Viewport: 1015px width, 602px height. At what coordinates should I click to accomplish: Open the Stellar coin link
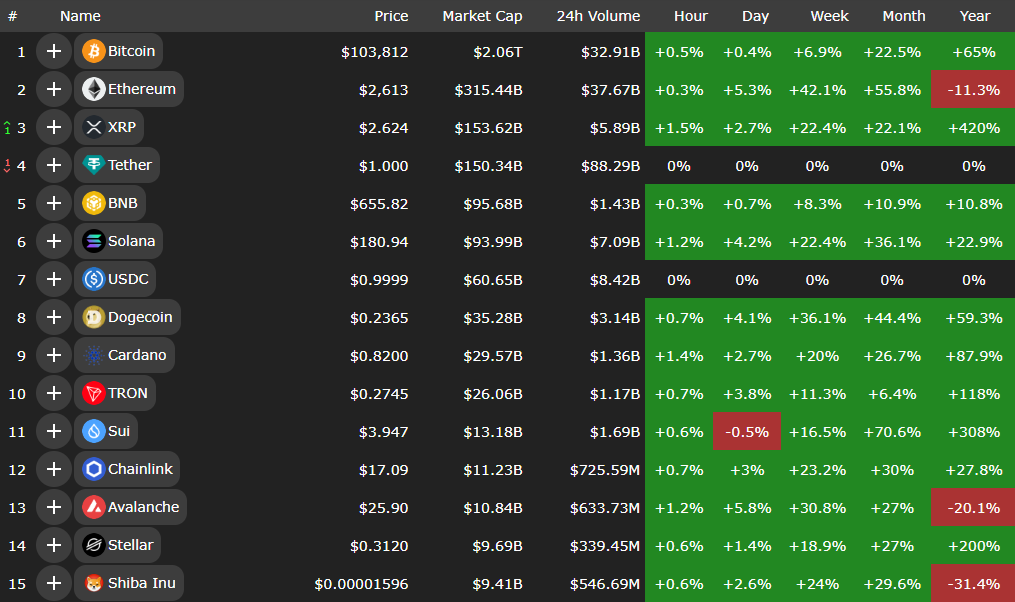point(117,545)
